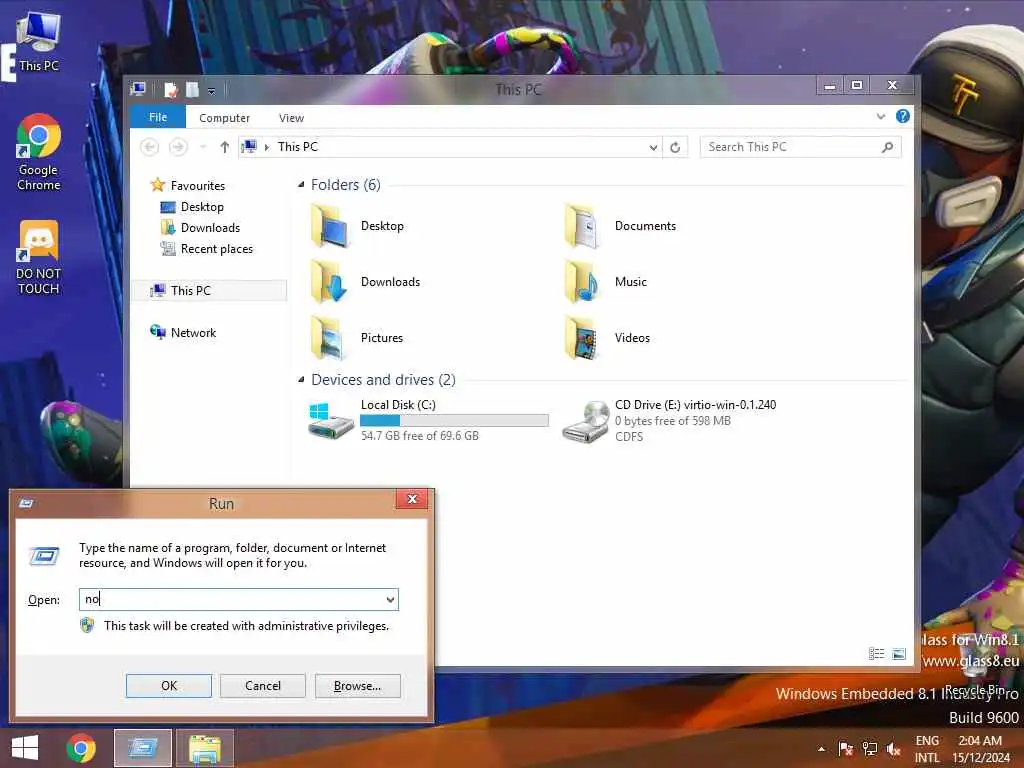Image resolution: width=1024 pixels, height=768 pixels.
Task: Open Explorer help question mark icon
Action: (903, 116)
